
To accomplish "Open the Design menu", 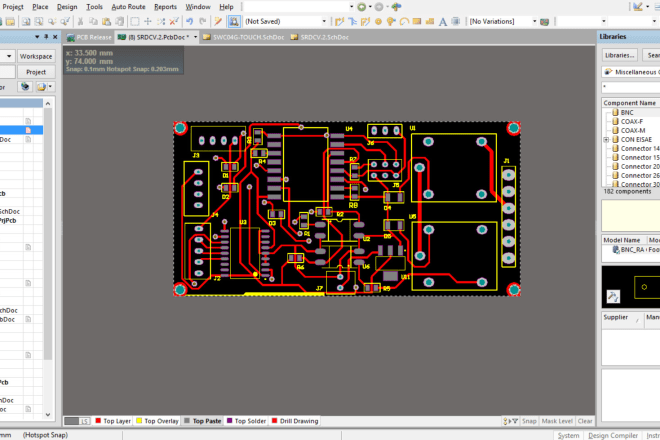I will tap(67, 7).
